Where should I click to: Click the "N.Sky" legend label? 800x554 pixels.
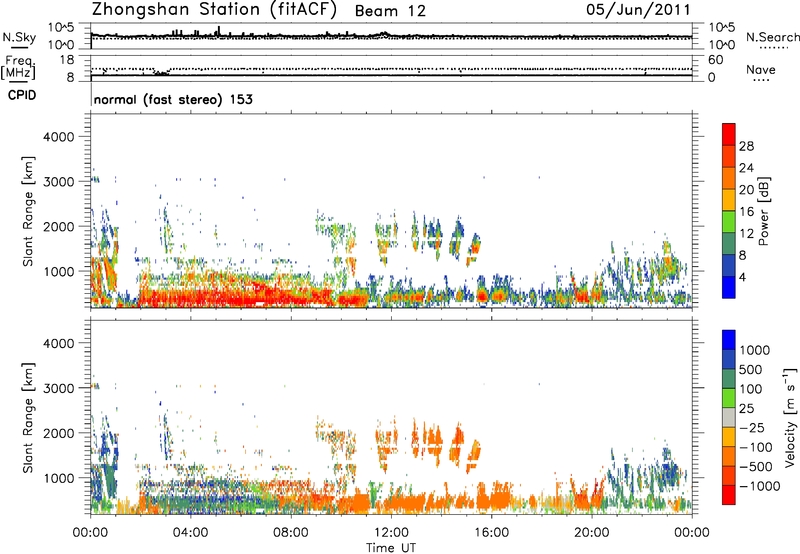(x=19, y=37)
